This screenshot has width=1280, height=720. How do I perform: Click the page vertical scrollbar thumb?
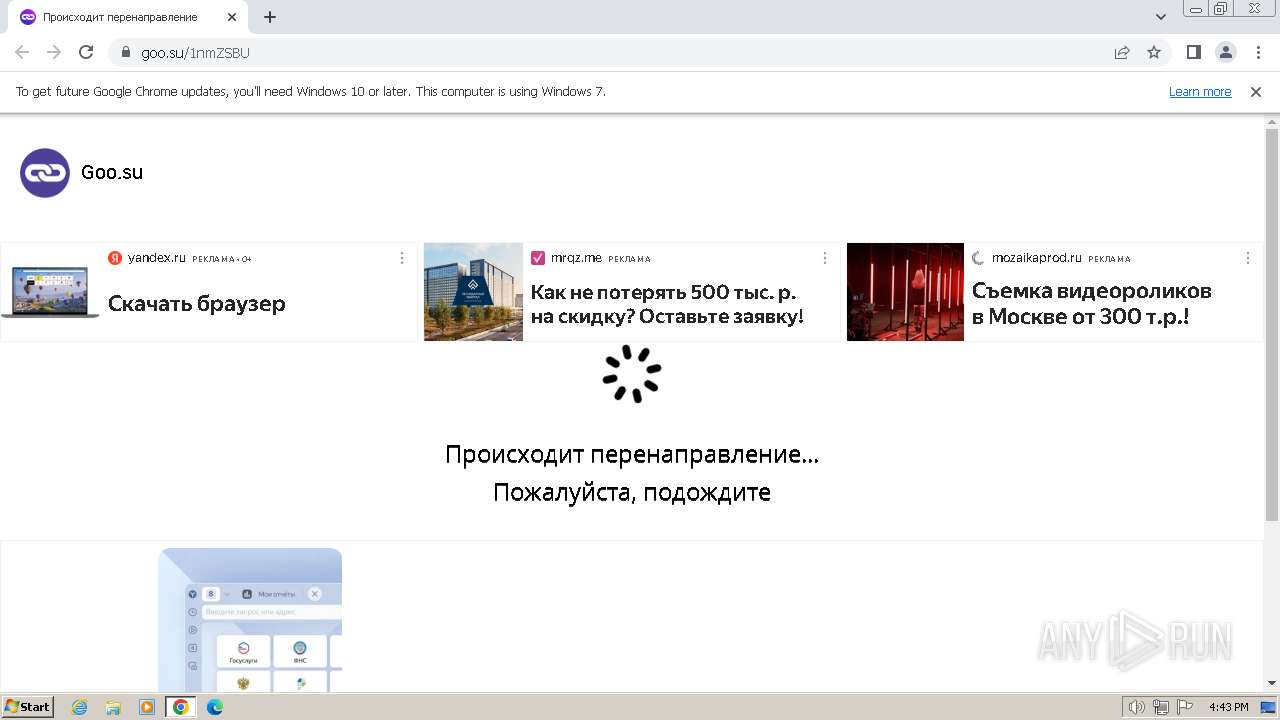pyautogui.click(x=1272, y=325)
